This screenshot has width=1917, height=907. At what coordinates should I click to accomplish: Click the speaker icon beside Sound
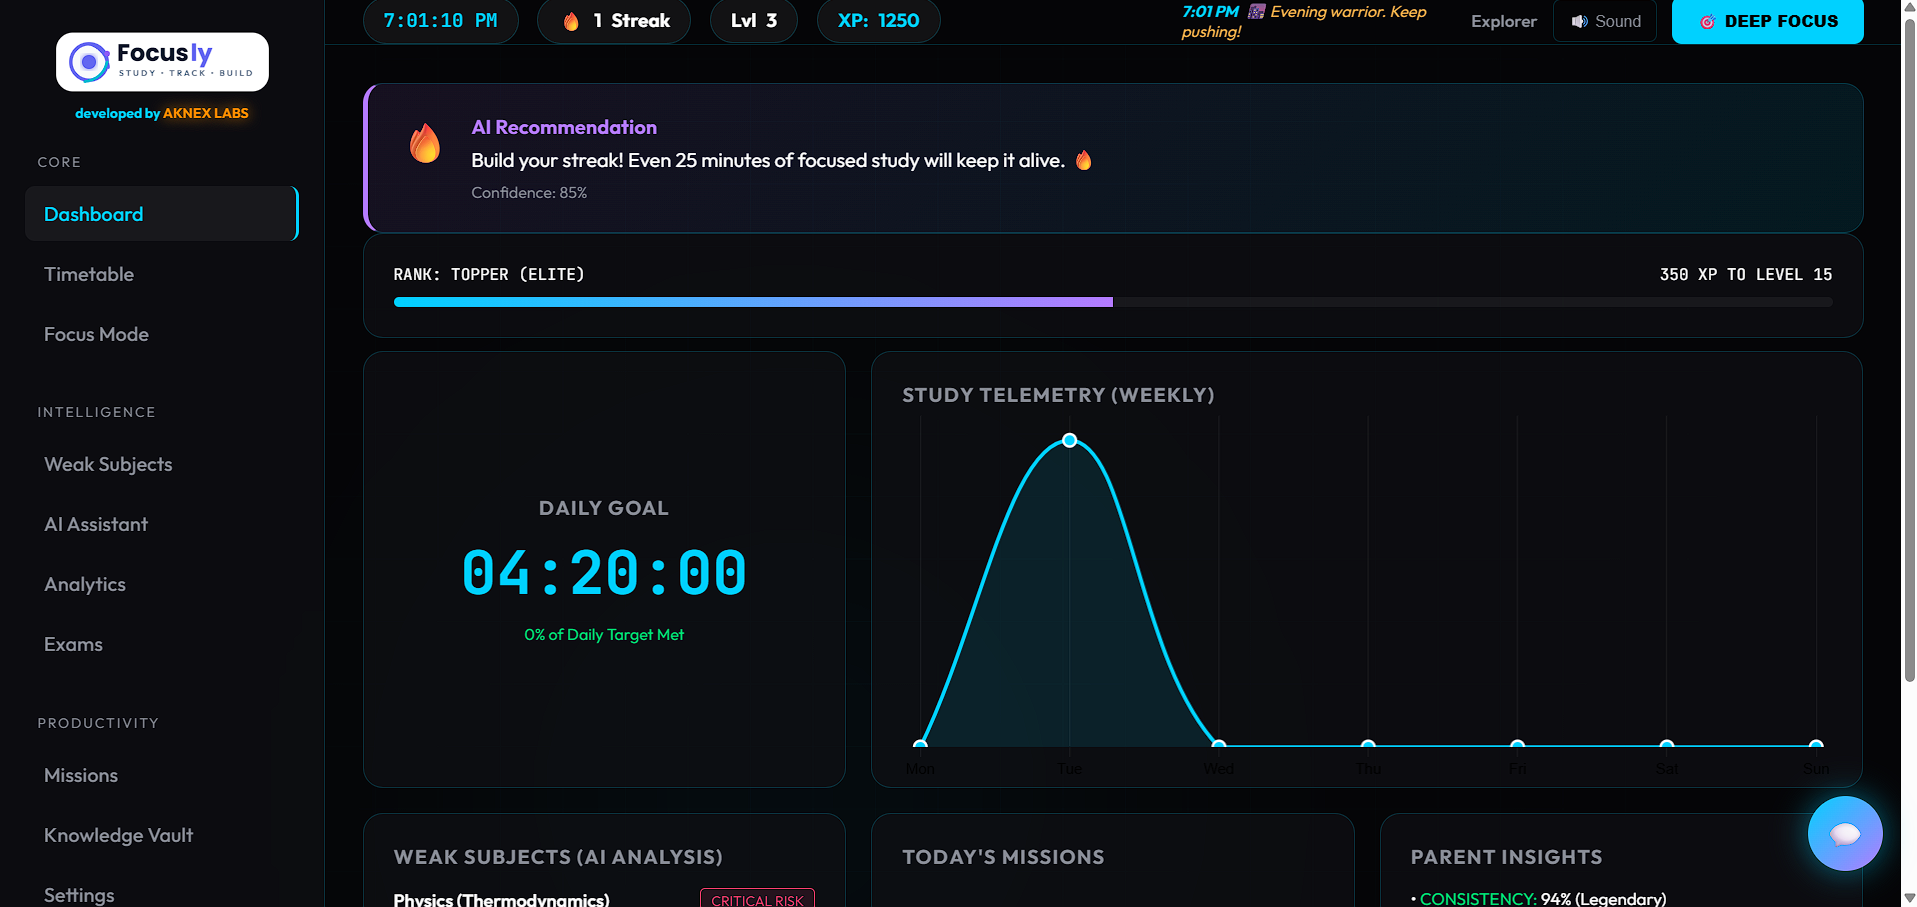click(1579, 21)
